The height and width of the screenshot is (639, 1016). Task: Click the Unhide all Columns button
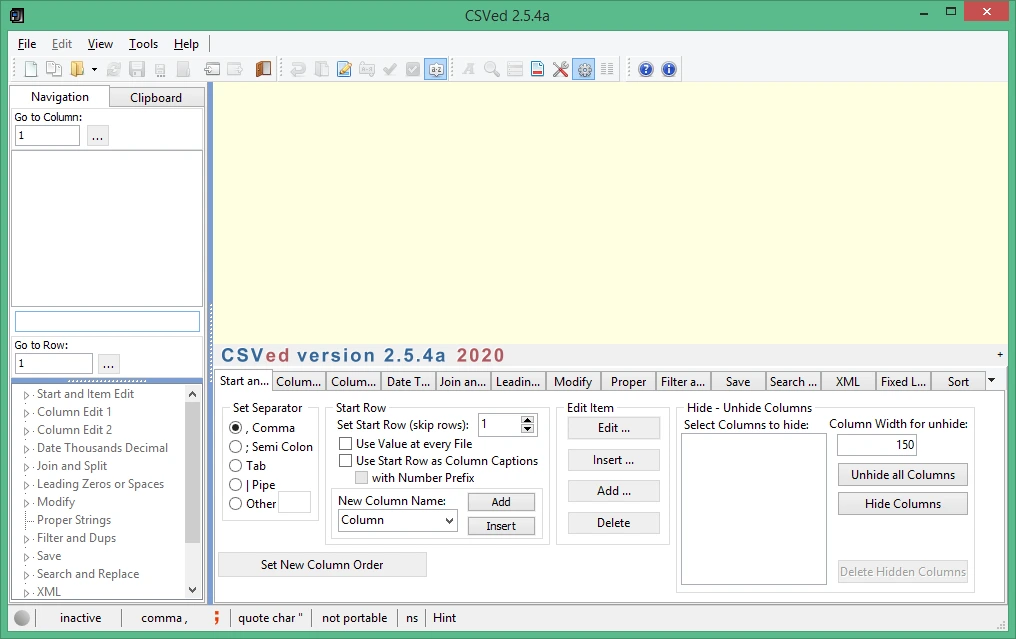tap(903, 475)
